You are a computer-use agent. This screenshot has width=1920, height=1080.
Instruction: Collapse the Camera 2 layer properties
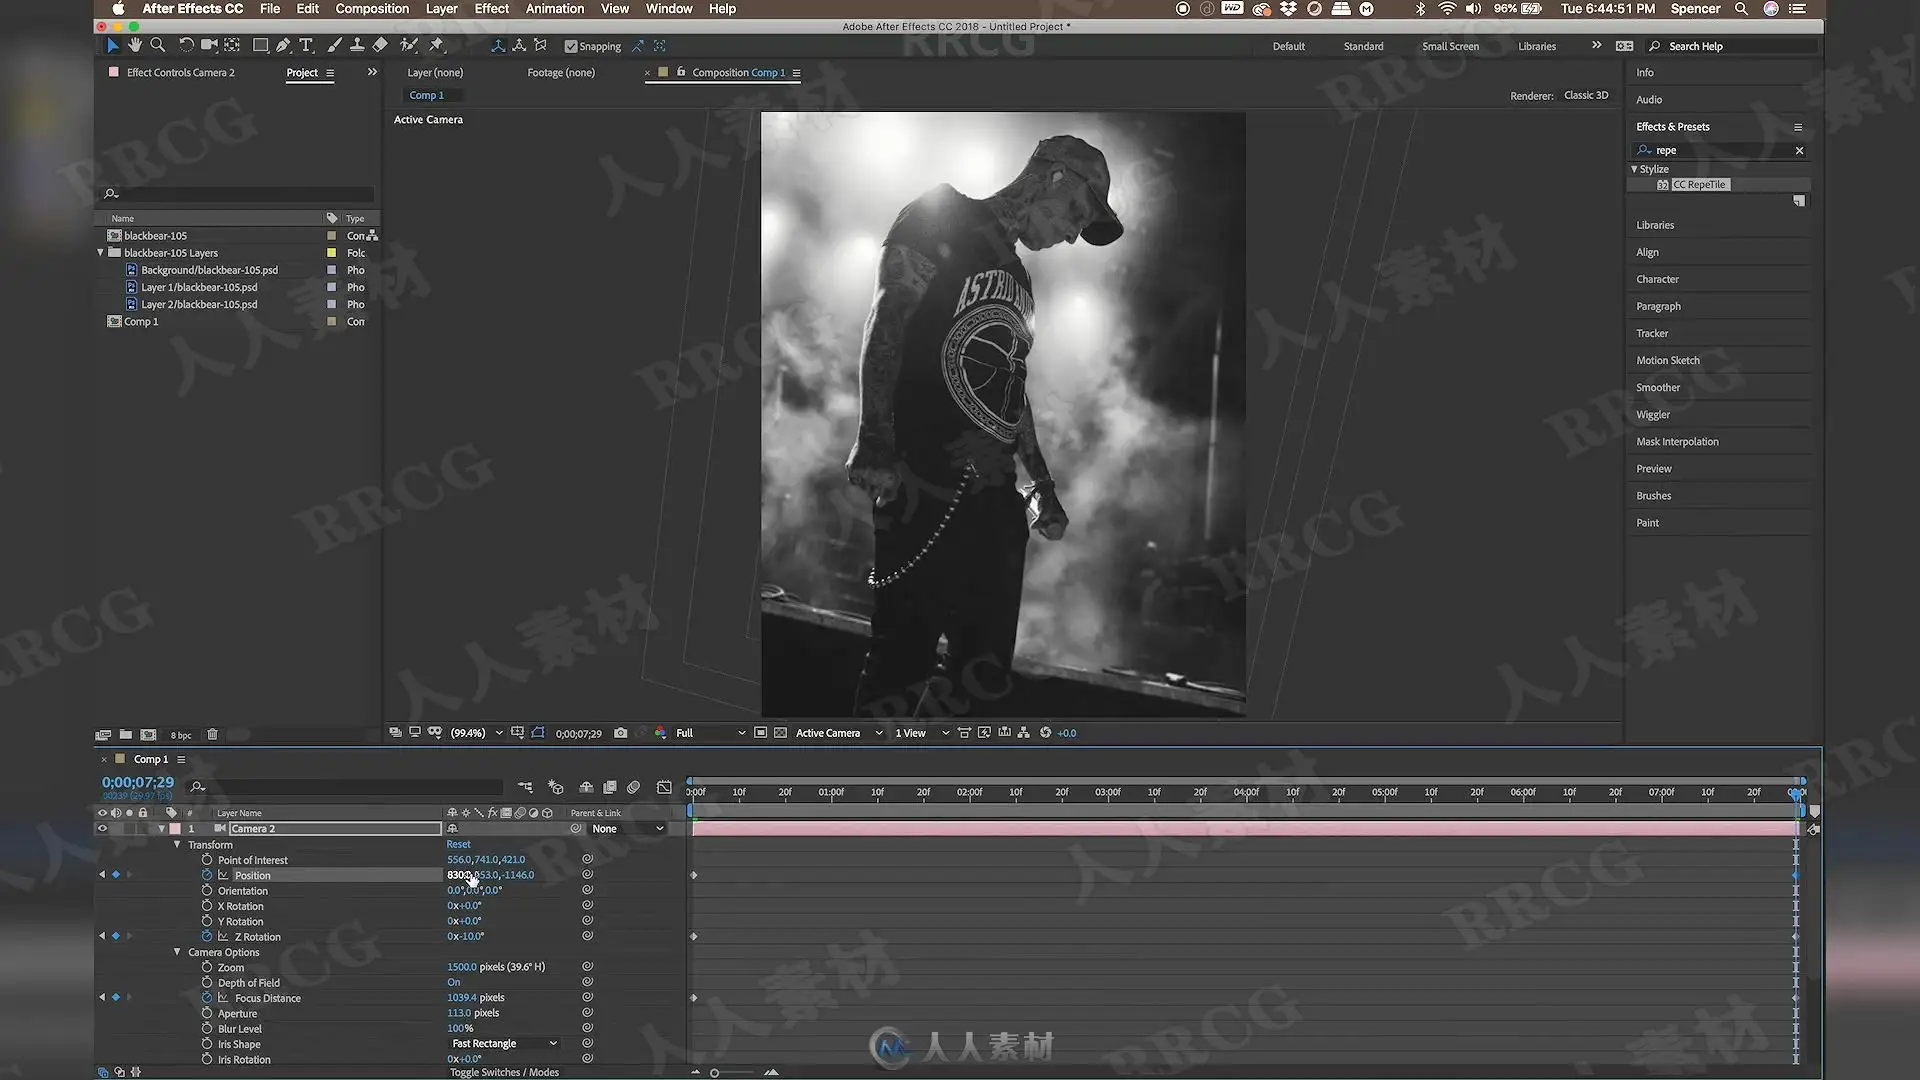tap(162, 829)
